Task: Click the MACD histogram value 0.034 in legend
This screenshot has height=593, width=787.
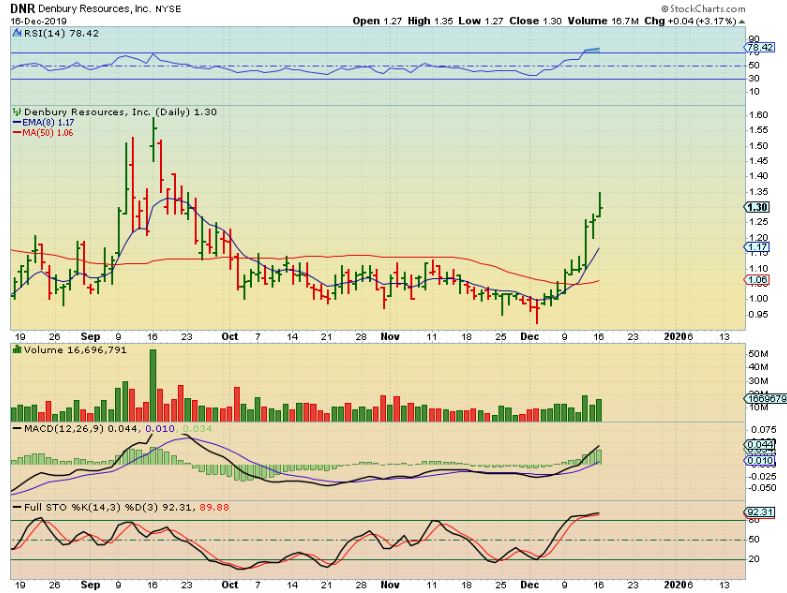Action: pos(197,429)
